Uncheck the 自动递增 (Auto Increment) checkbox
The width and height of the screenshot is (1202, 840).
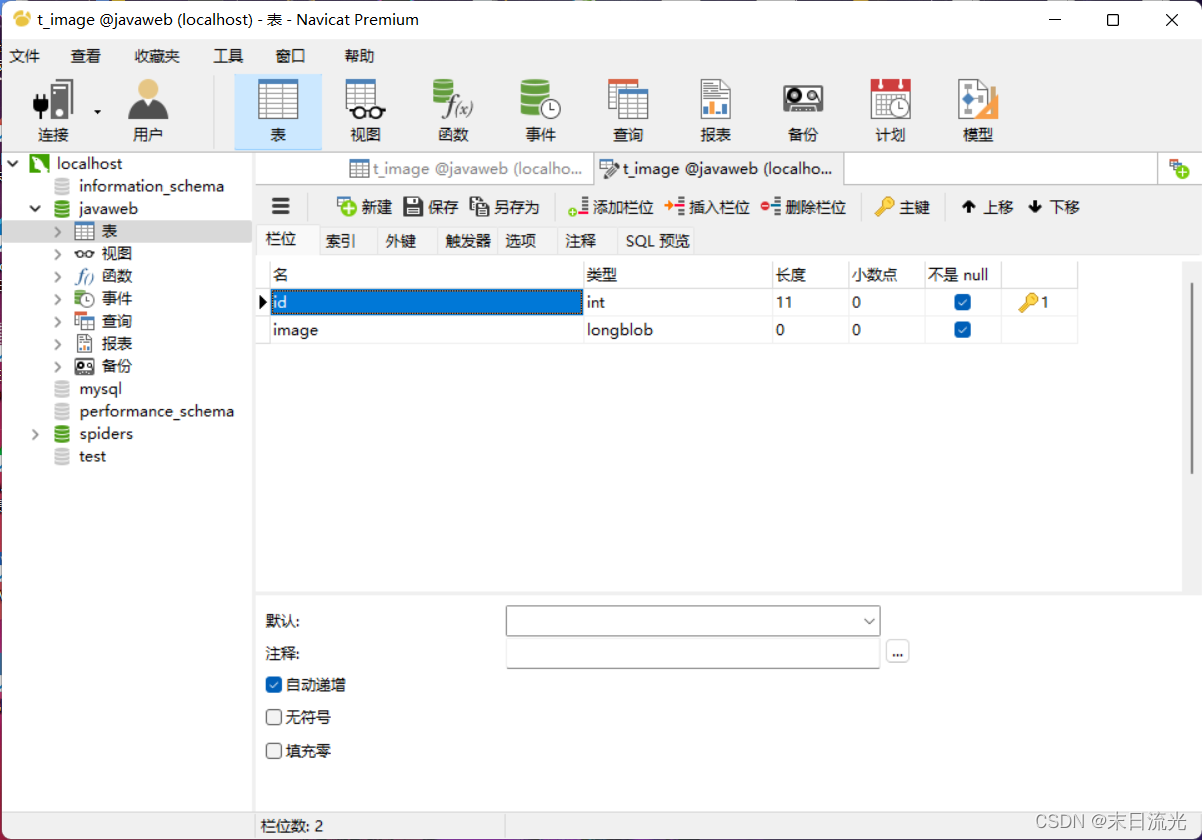coord(274,685)
